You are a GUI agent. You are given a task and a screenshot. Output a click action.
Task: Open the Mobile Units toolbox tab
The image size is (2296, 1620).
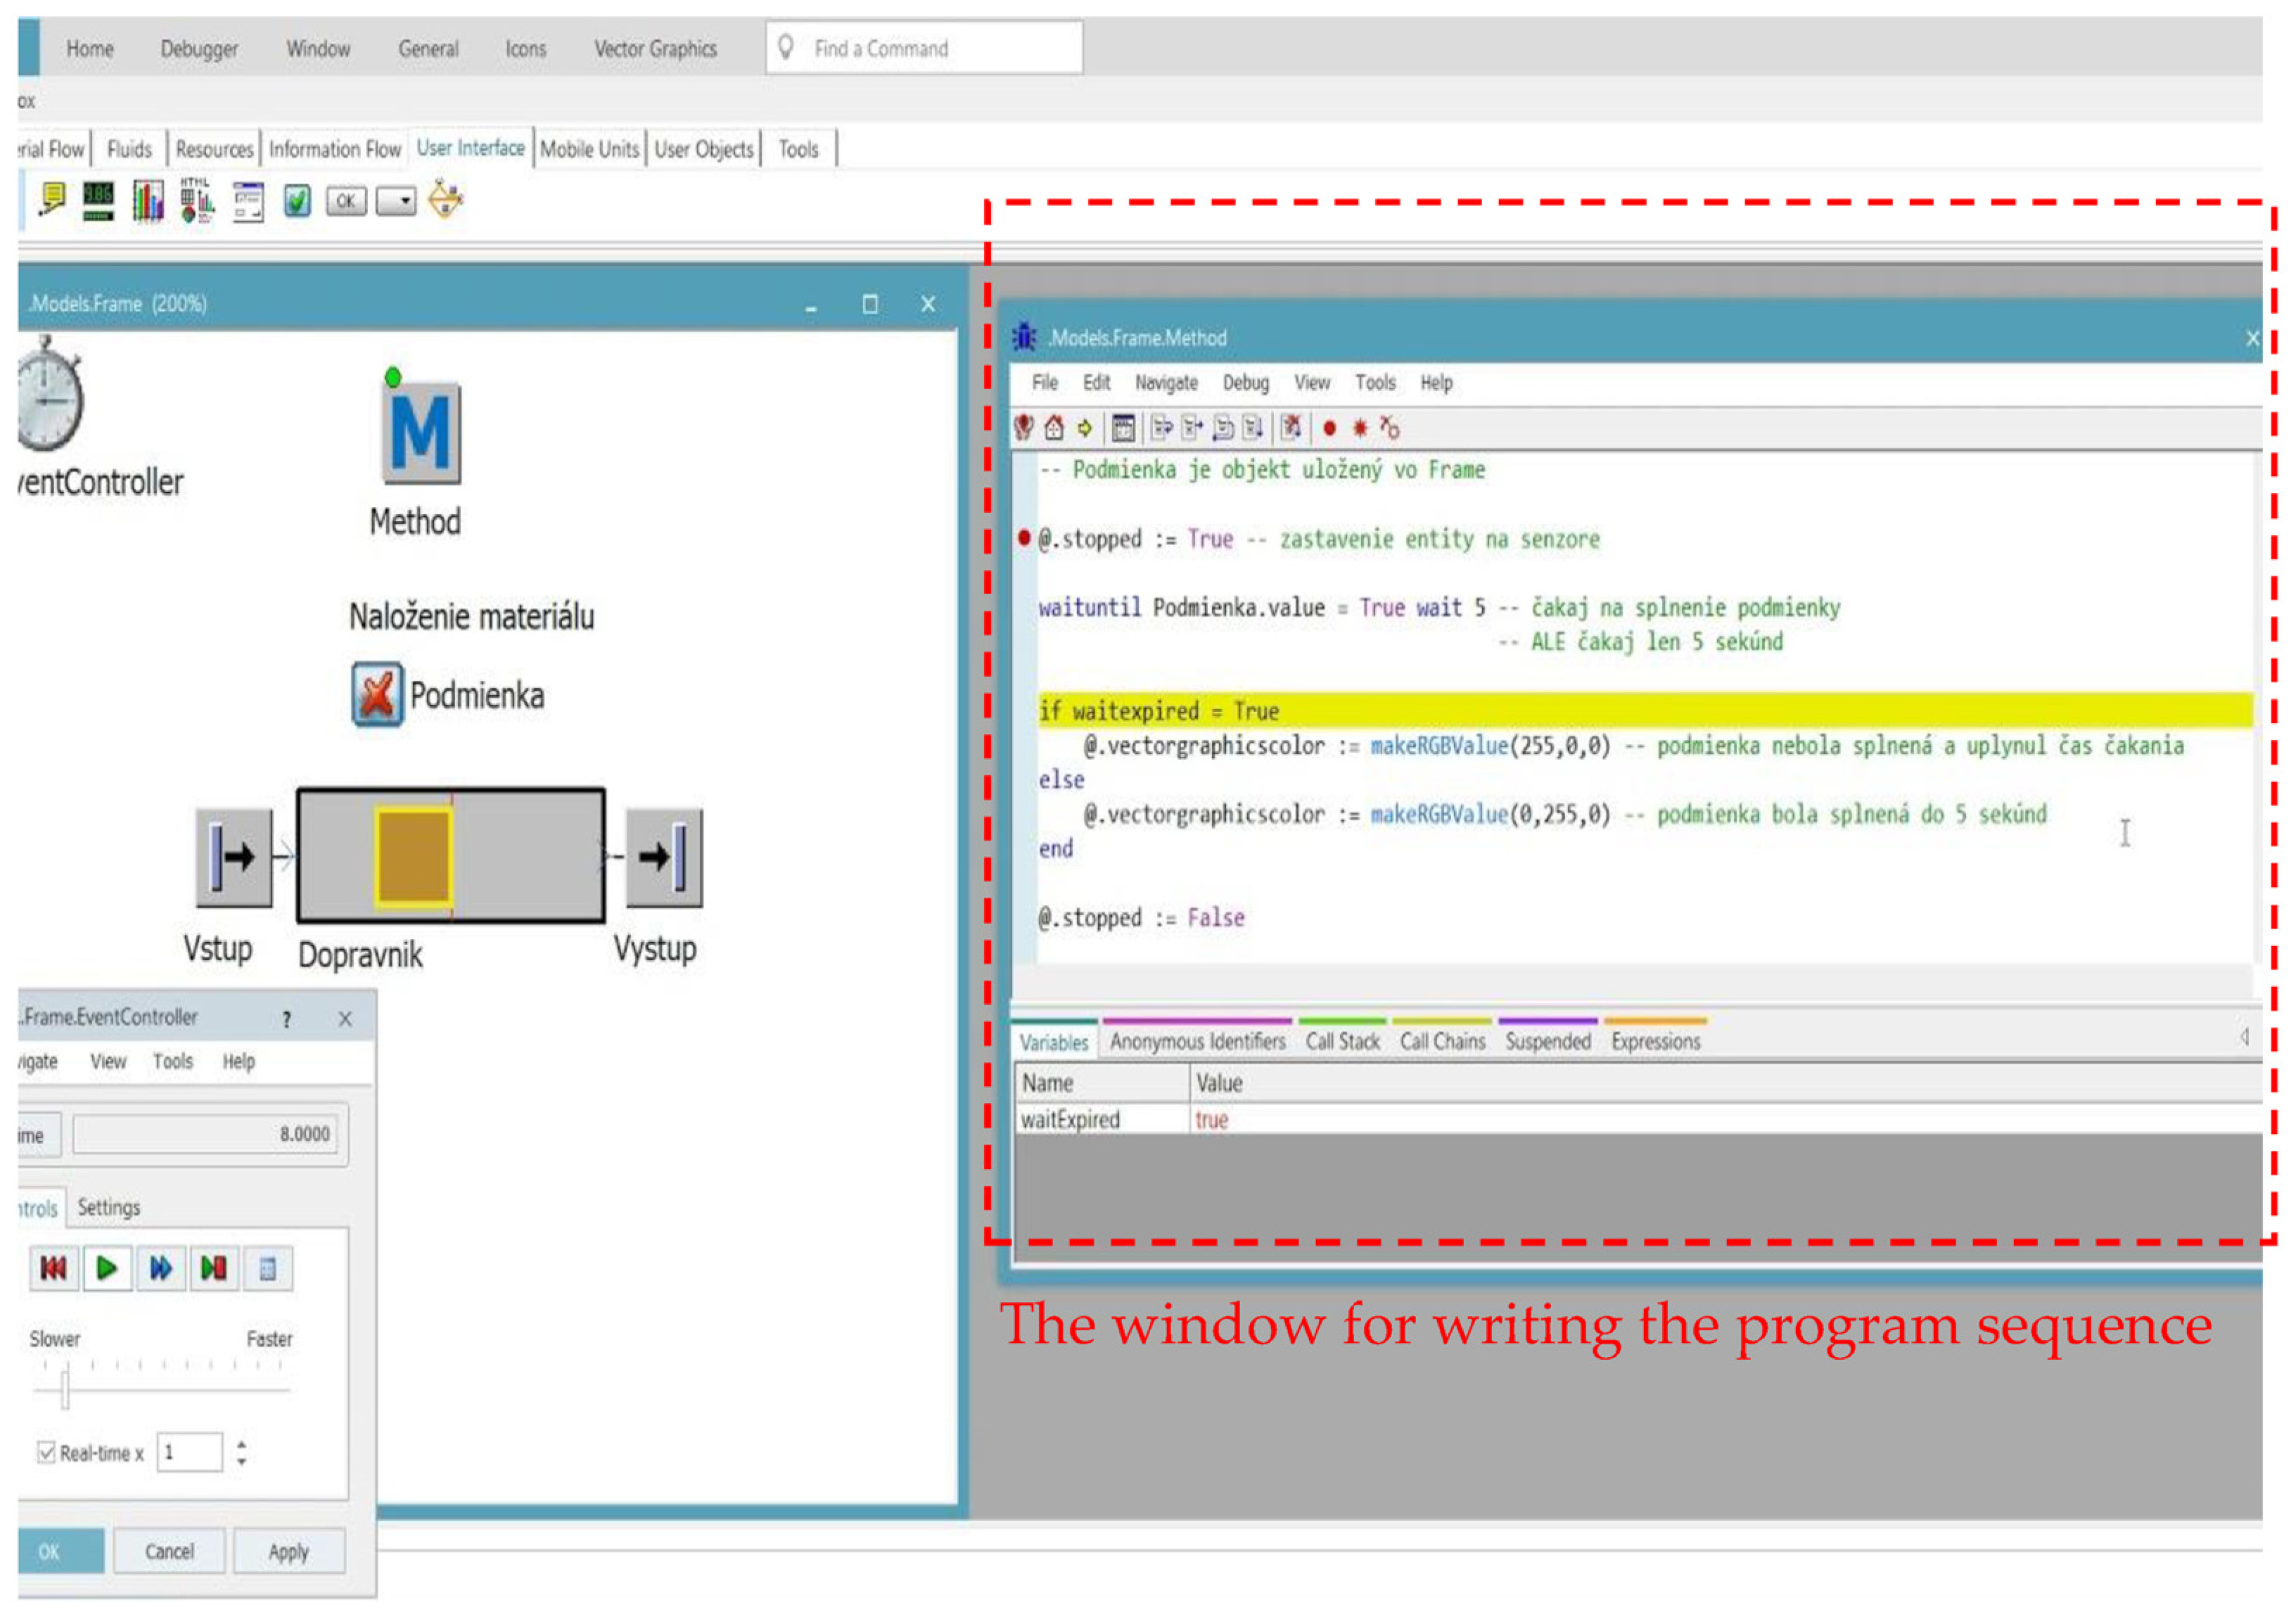589,150
